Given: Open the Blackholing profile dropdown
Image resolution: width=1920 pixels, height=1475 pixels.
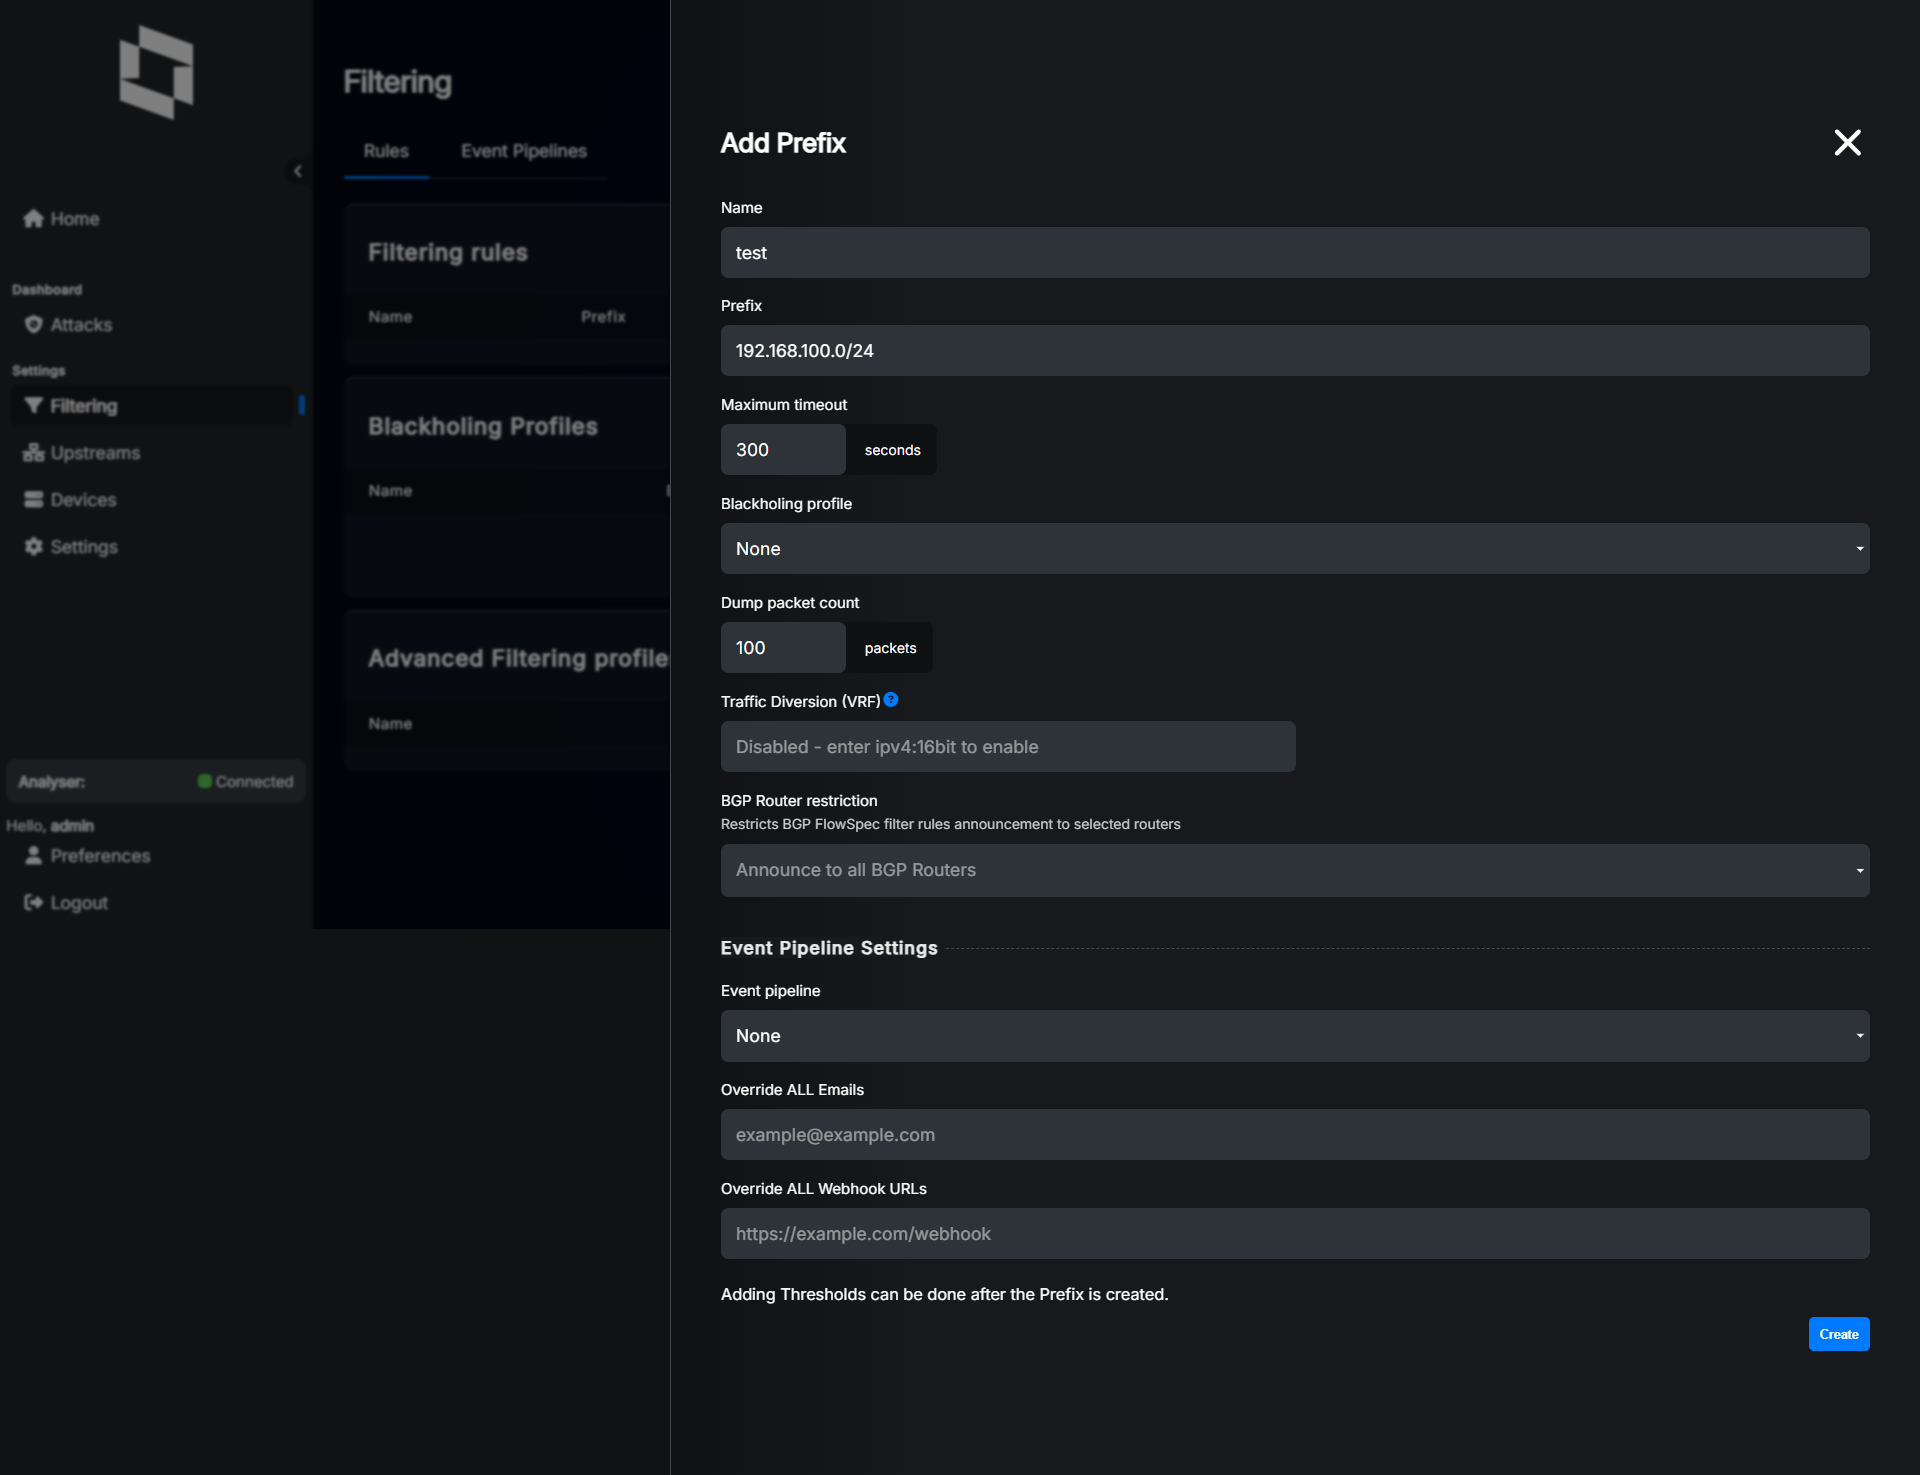Looking at the screenshot, I should click(x=1294, y=549).
